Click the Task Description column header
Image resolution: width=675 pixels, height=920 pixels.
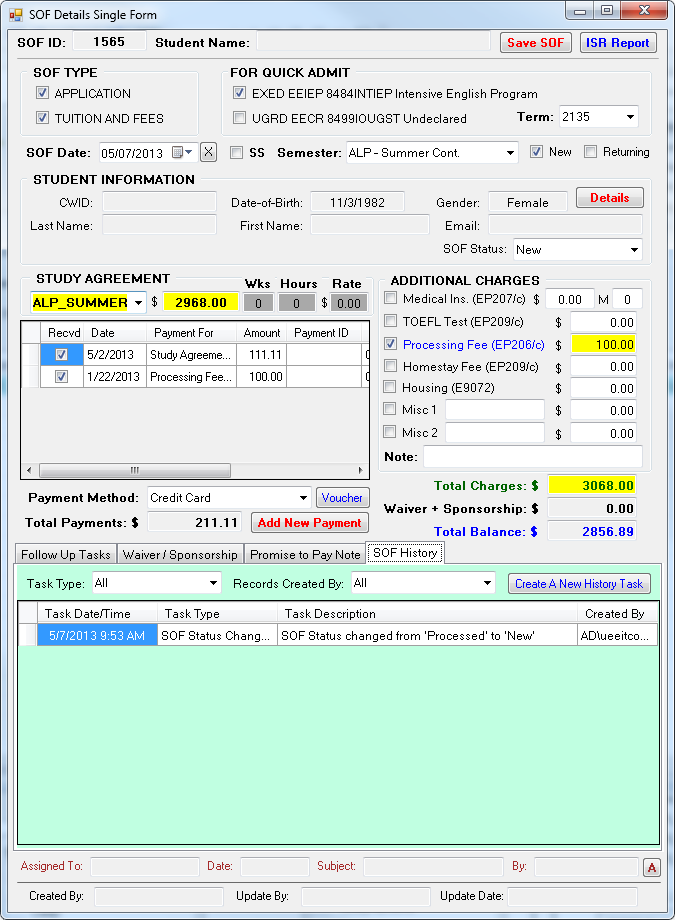coord(427,614)
